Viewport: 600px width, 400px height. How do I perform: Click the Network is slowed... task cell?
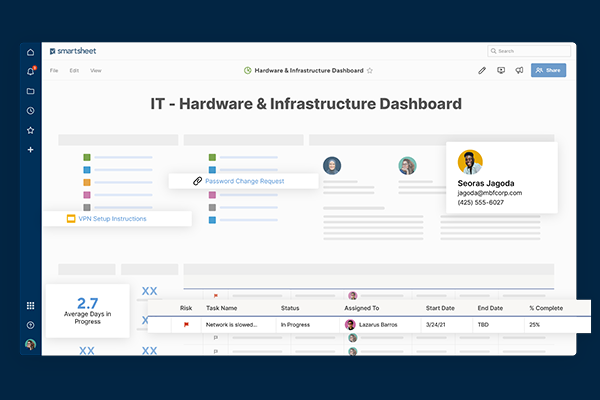pyautogui.click(x=232, y=325)
